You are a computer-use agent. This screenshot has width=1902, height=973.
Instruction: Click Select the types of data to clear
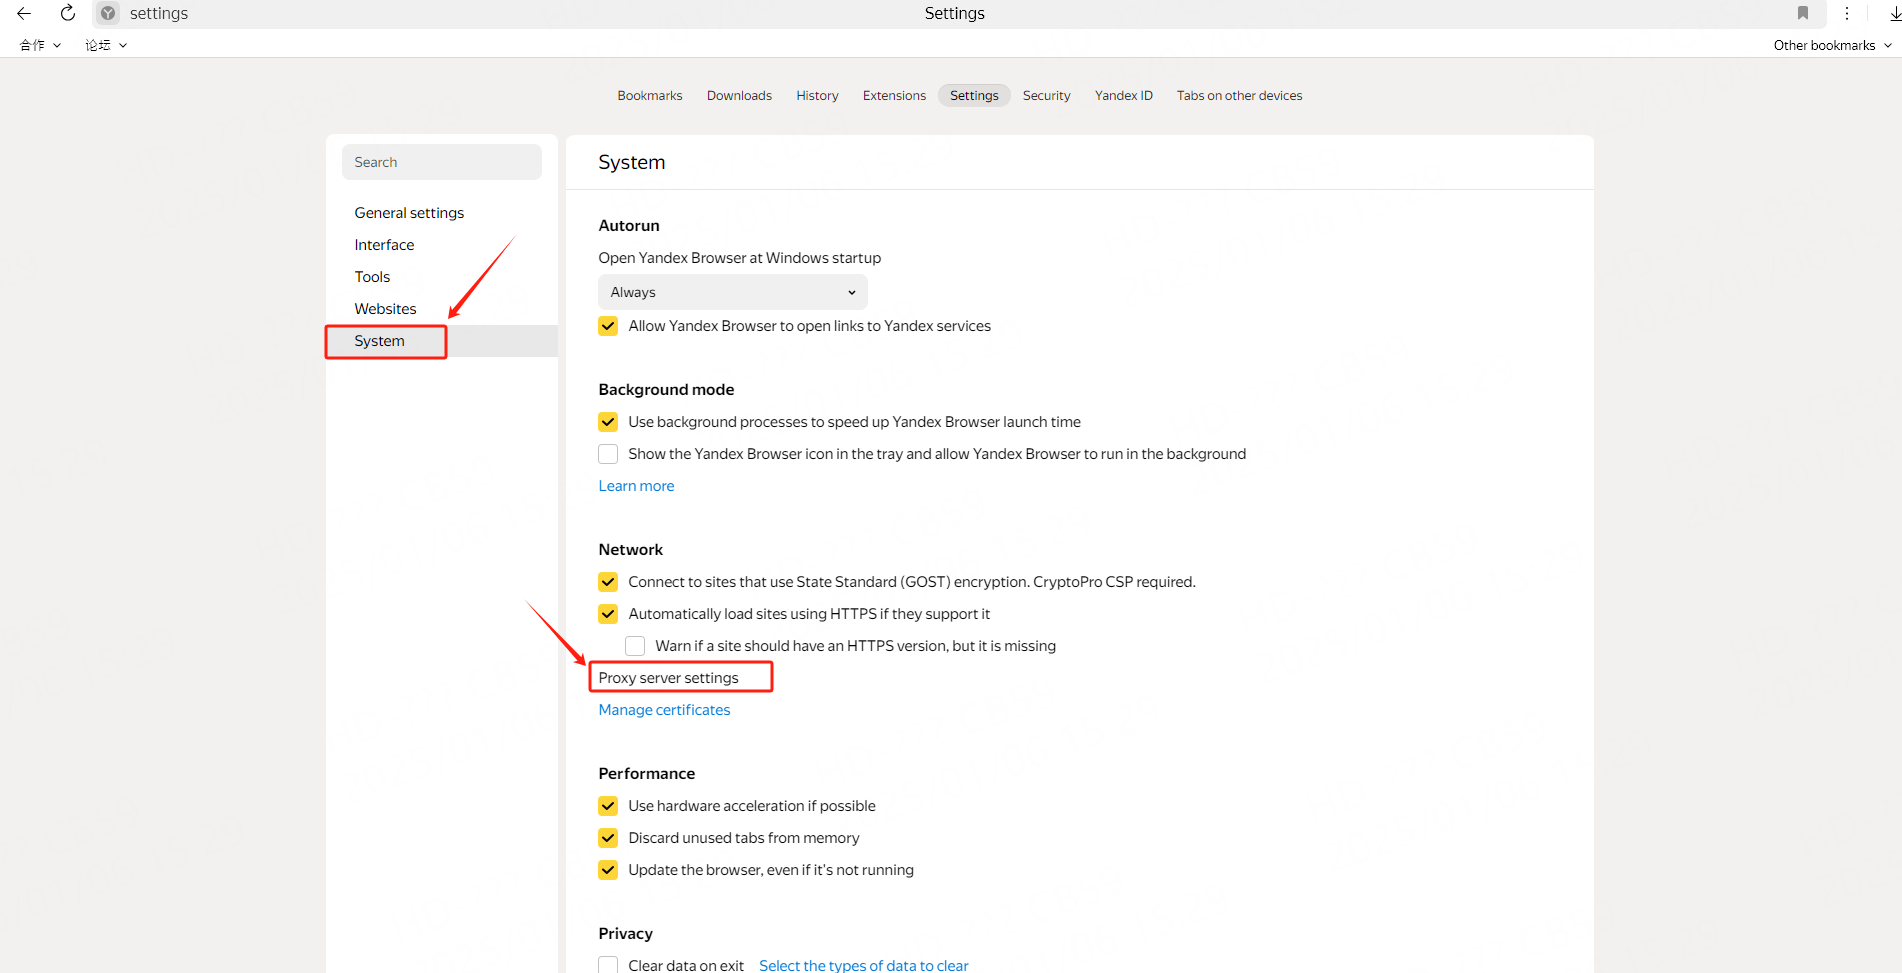(863, 965)
